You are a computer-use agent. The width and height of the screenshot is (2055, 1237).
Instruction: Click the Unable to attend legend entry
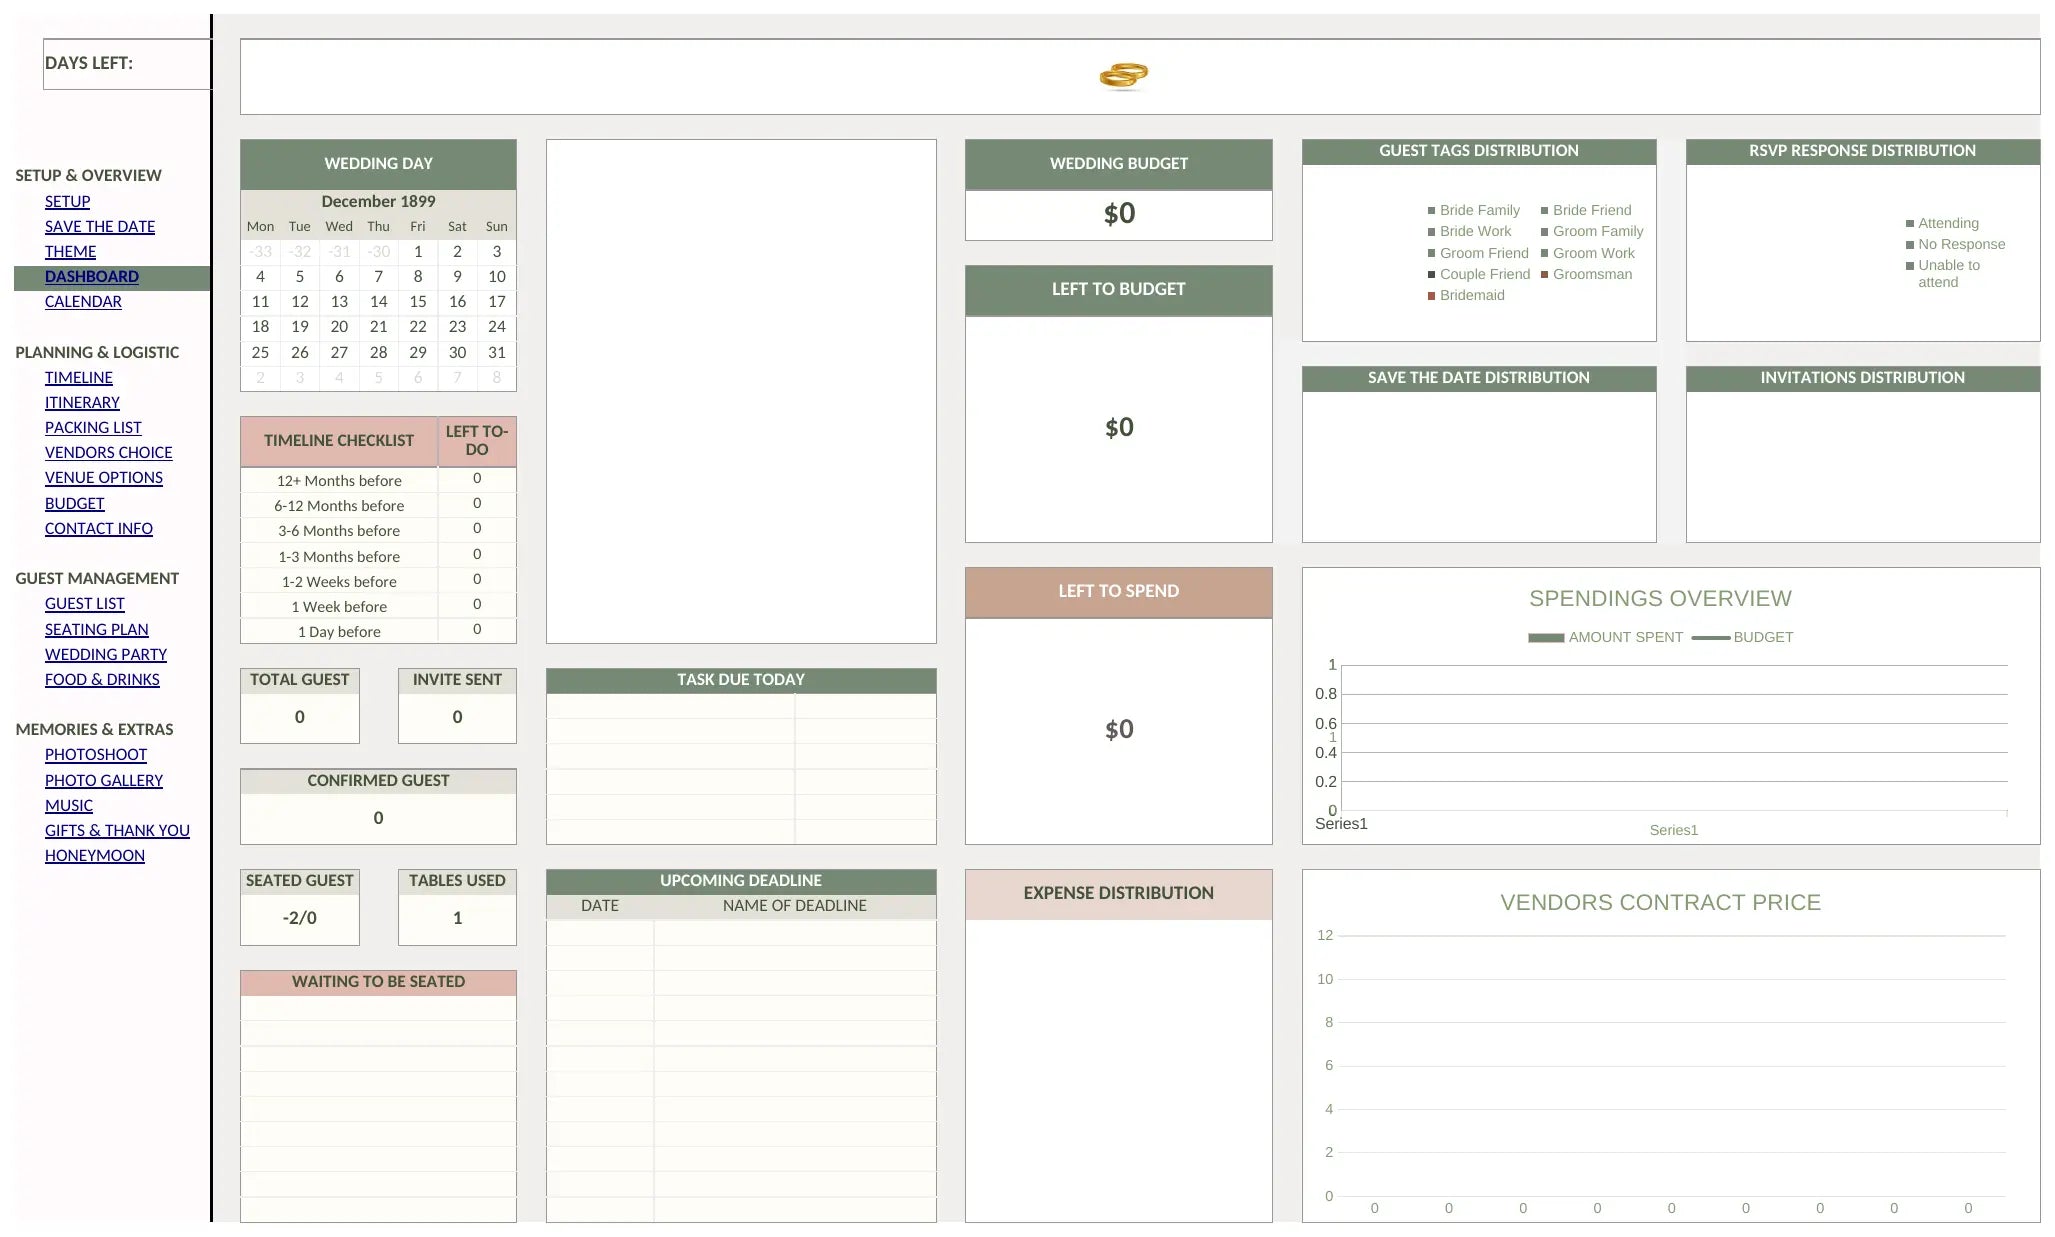click(1943, 274)
